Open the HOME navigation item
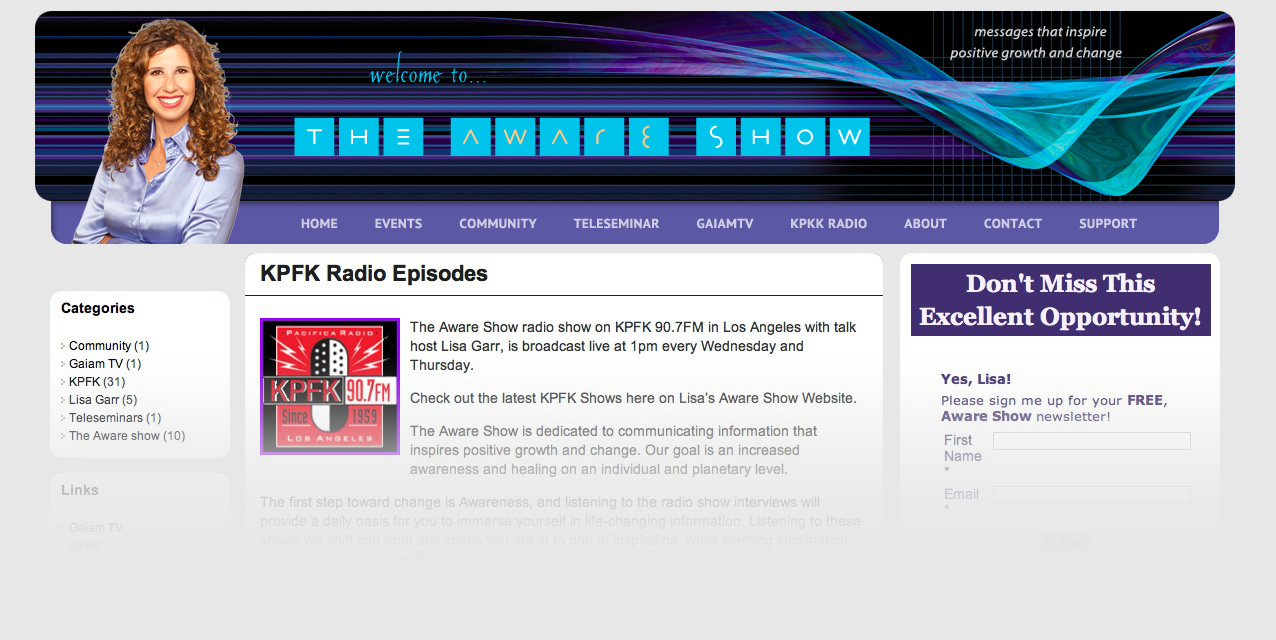Screen dimensions: 1276x640 [x=319, y=224]
